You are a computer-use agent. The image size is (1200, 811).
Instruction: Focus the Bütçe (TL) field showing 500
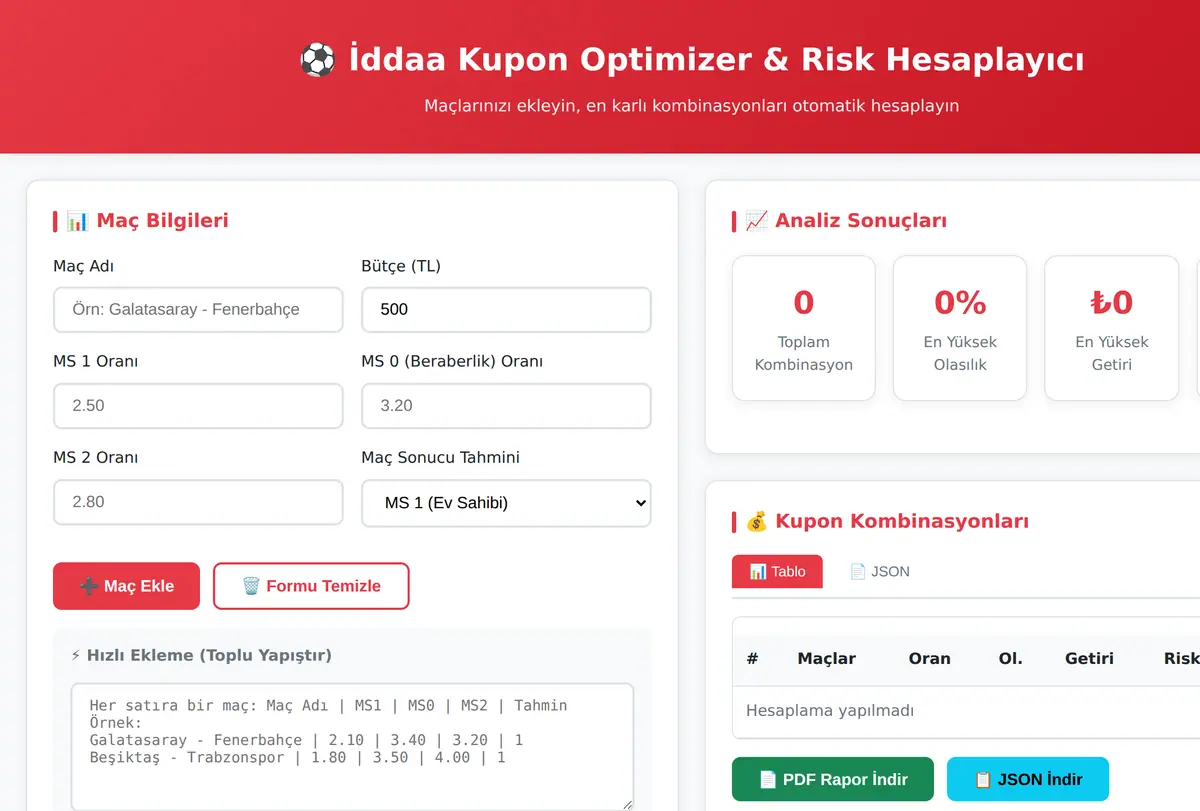coord(506,310)
